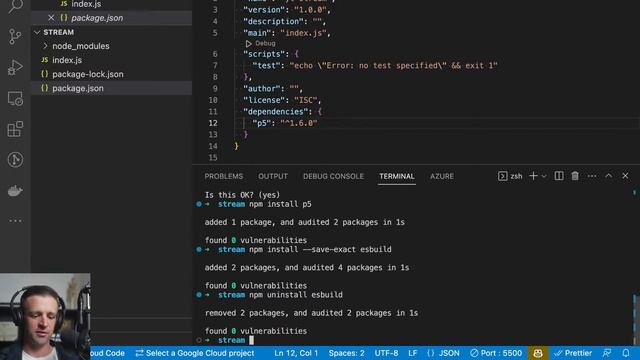Image resolution: width=640 pixels, height=360 pixels.
Task: Open the Docker view
Action: [15, 191]
